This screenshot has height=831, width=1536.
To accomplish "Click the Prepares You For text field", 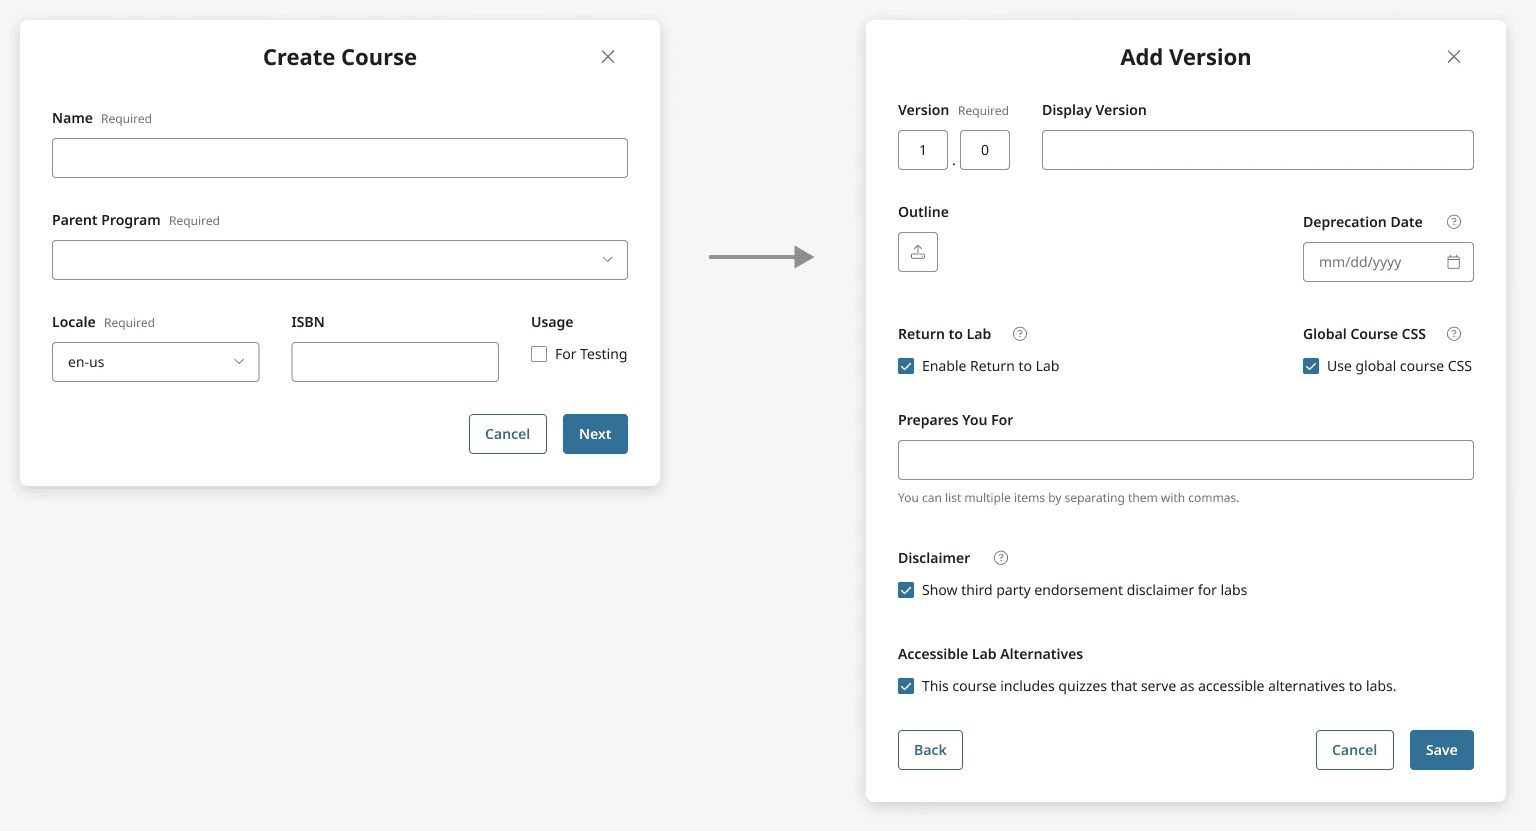I will (x=1185, y=460).
